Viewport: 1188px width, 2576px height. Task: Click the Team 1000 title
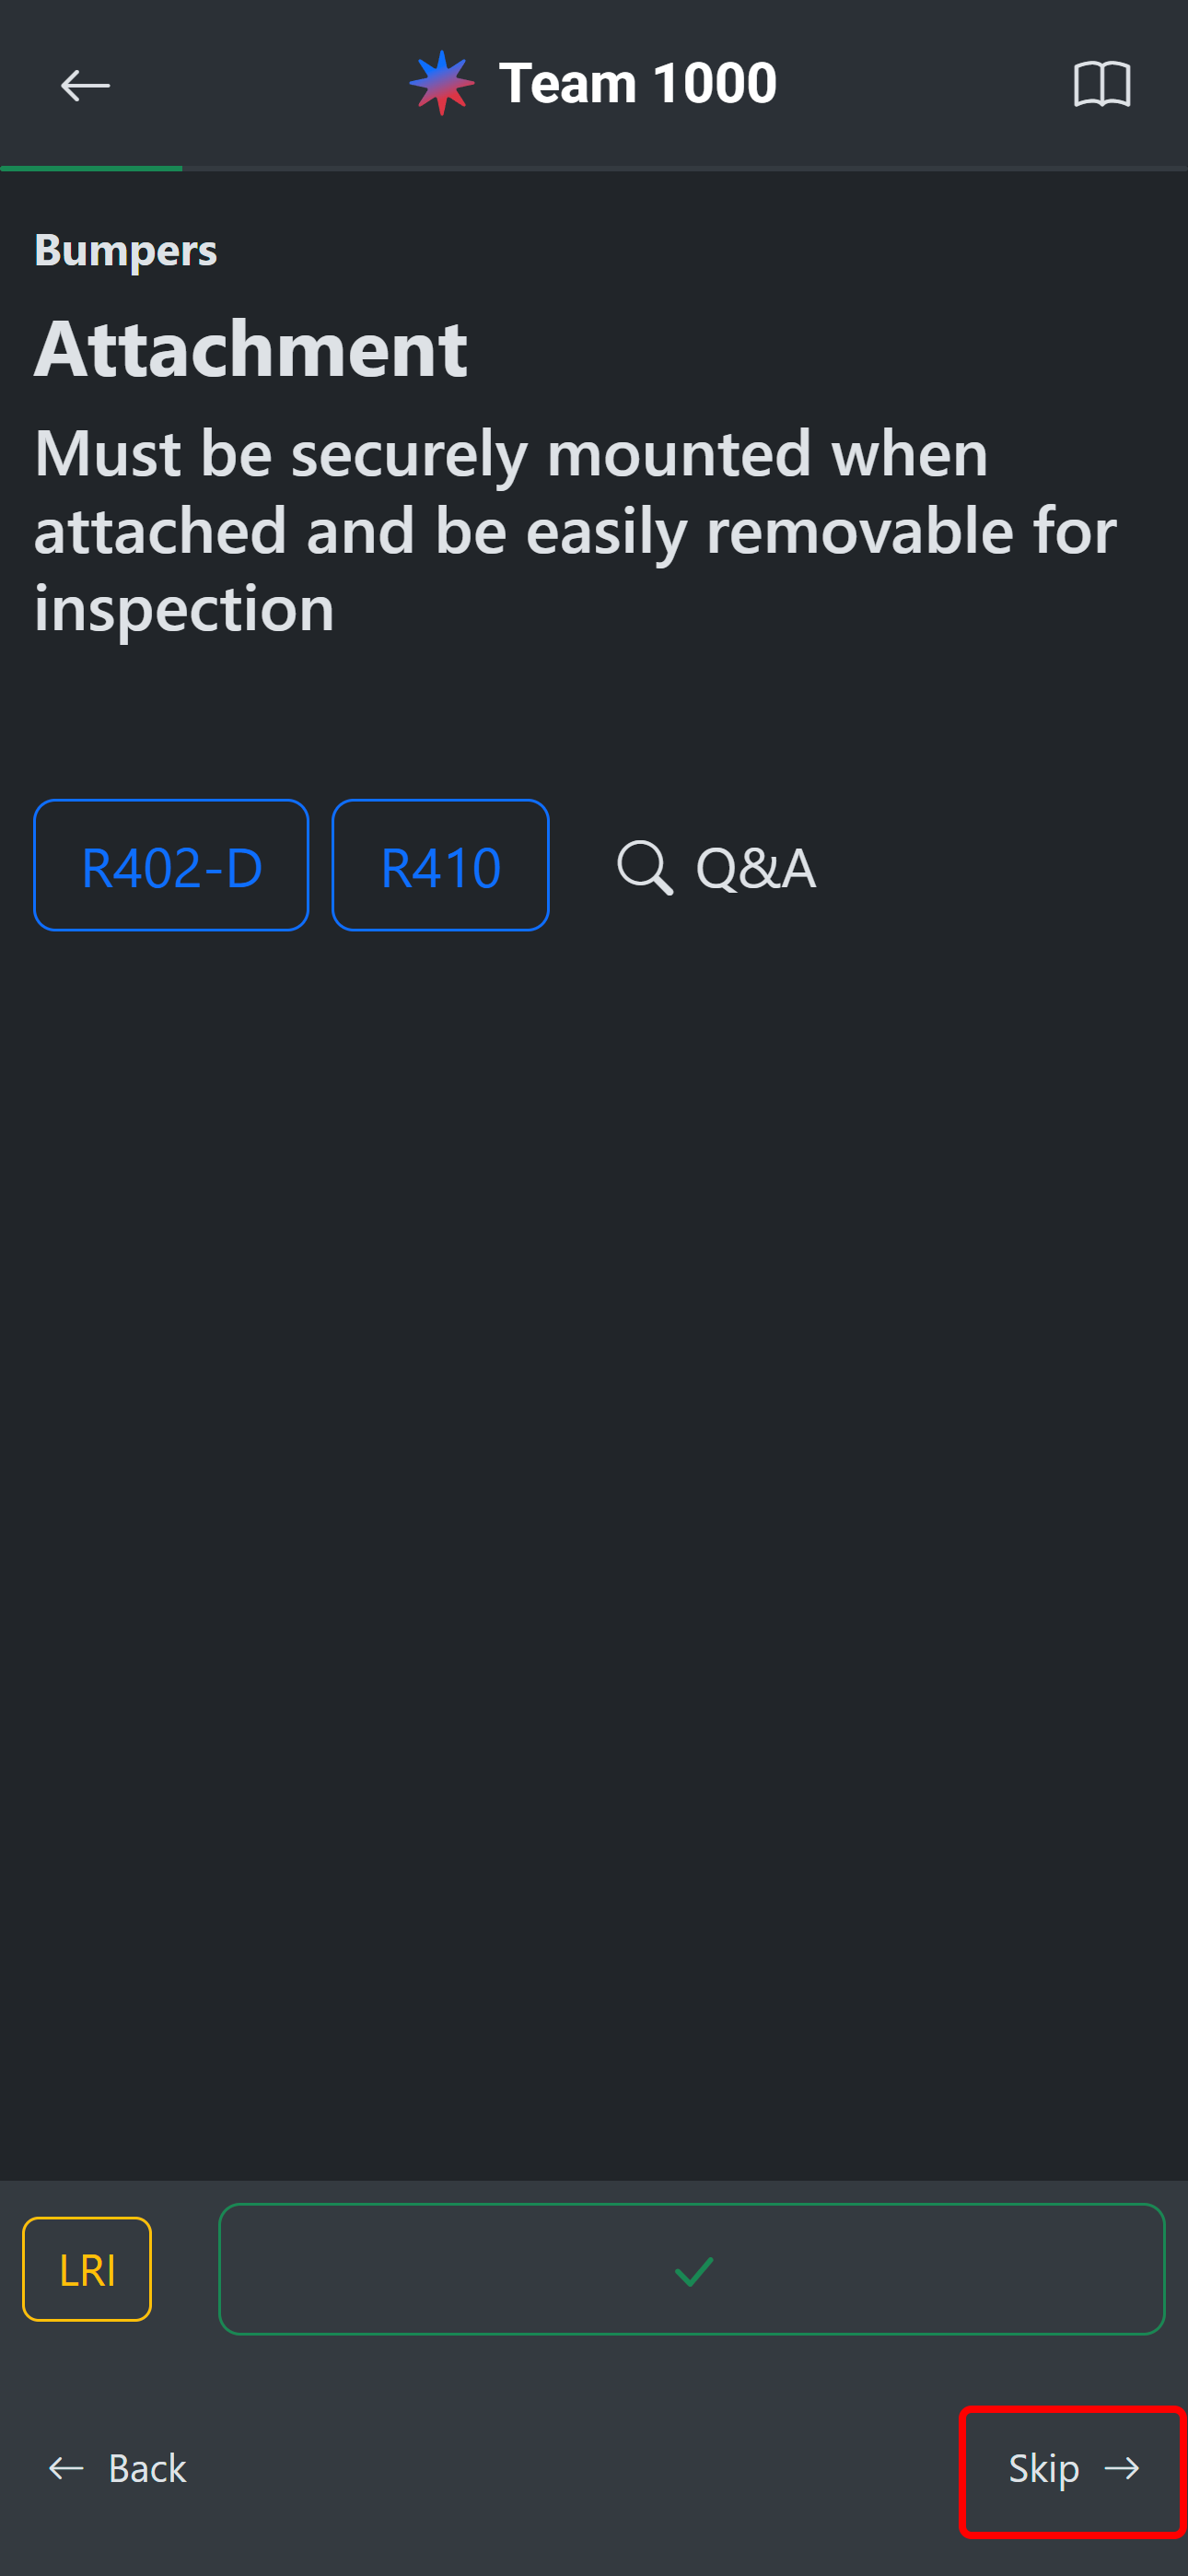[x=637, y=83]
